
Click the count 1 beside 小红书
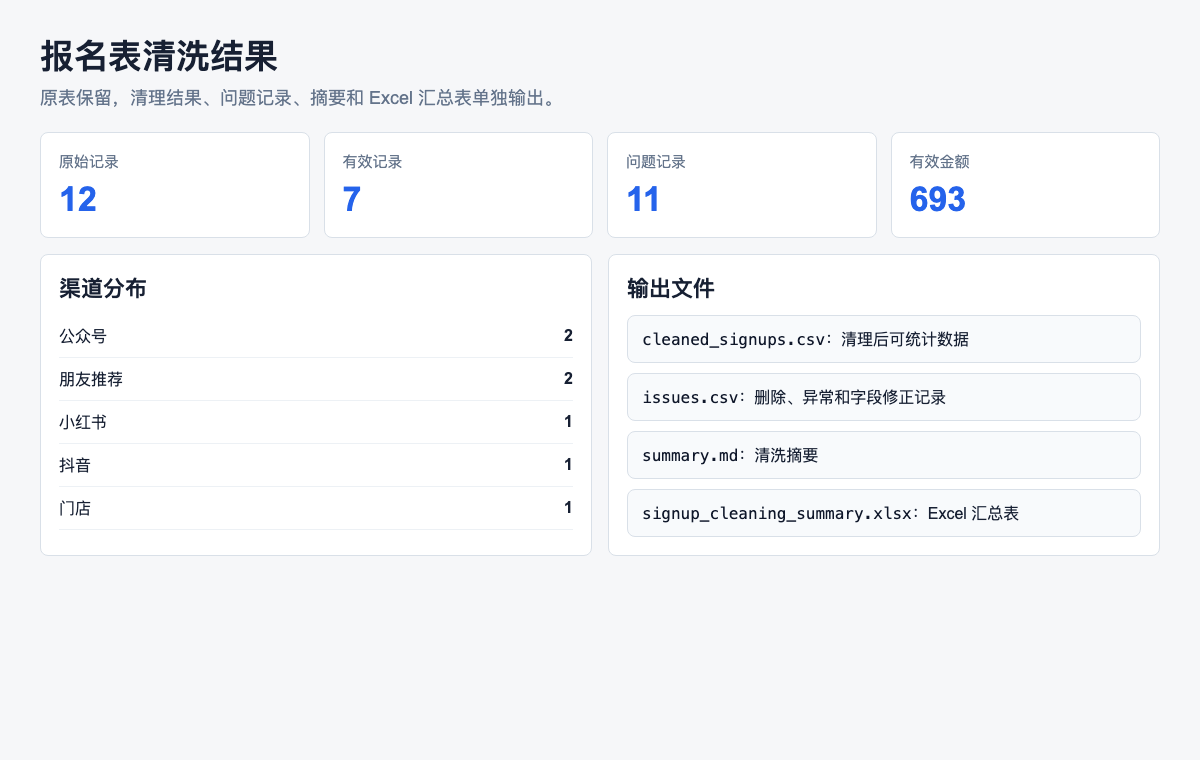pos(568,422)
